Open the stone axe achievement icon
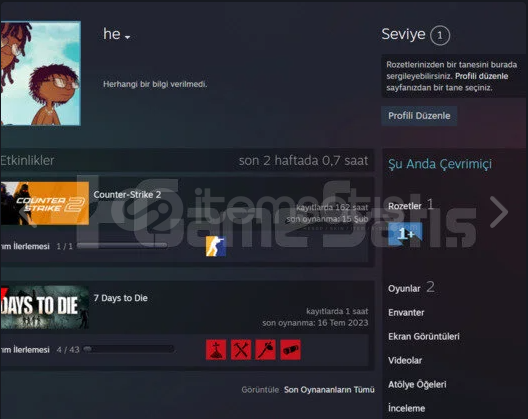This screenshot has height=419, width=528. (x=266, y=350)
